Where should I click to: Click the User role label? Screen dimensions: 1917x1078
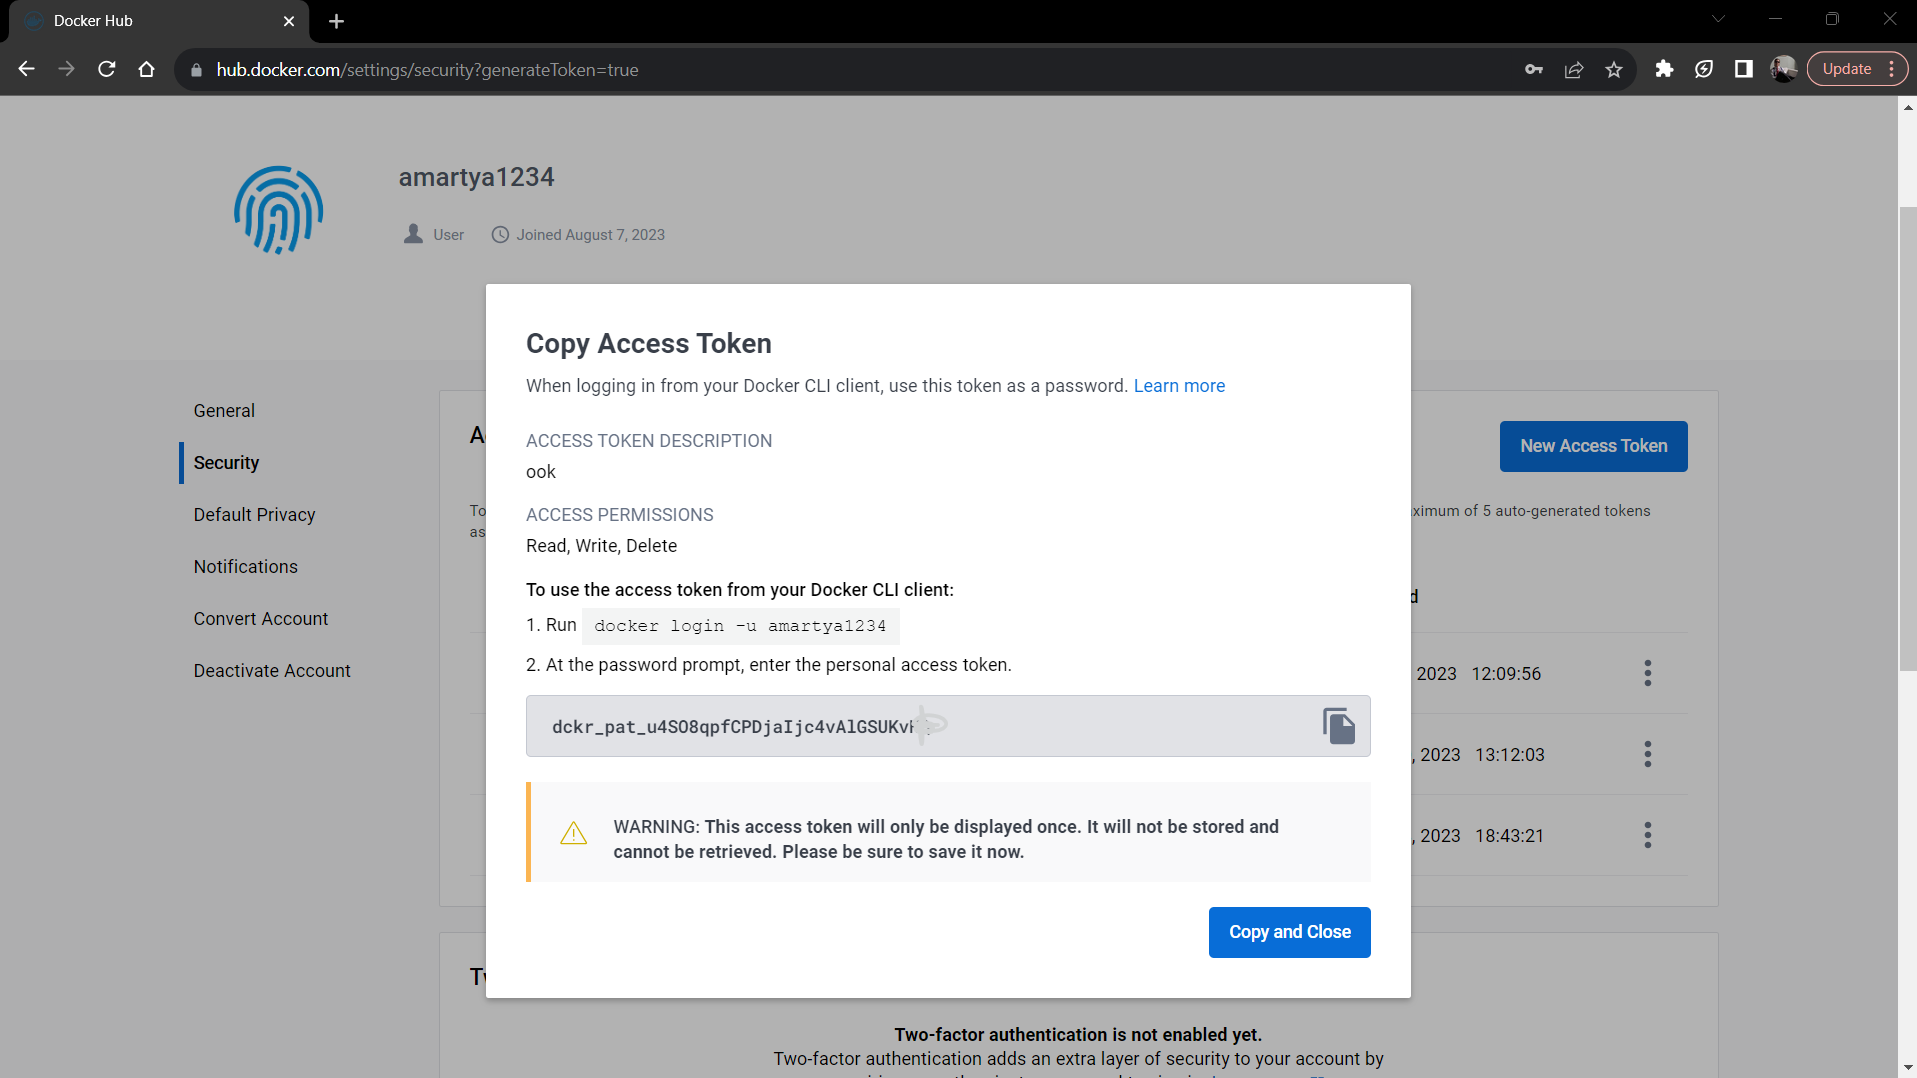448,235
